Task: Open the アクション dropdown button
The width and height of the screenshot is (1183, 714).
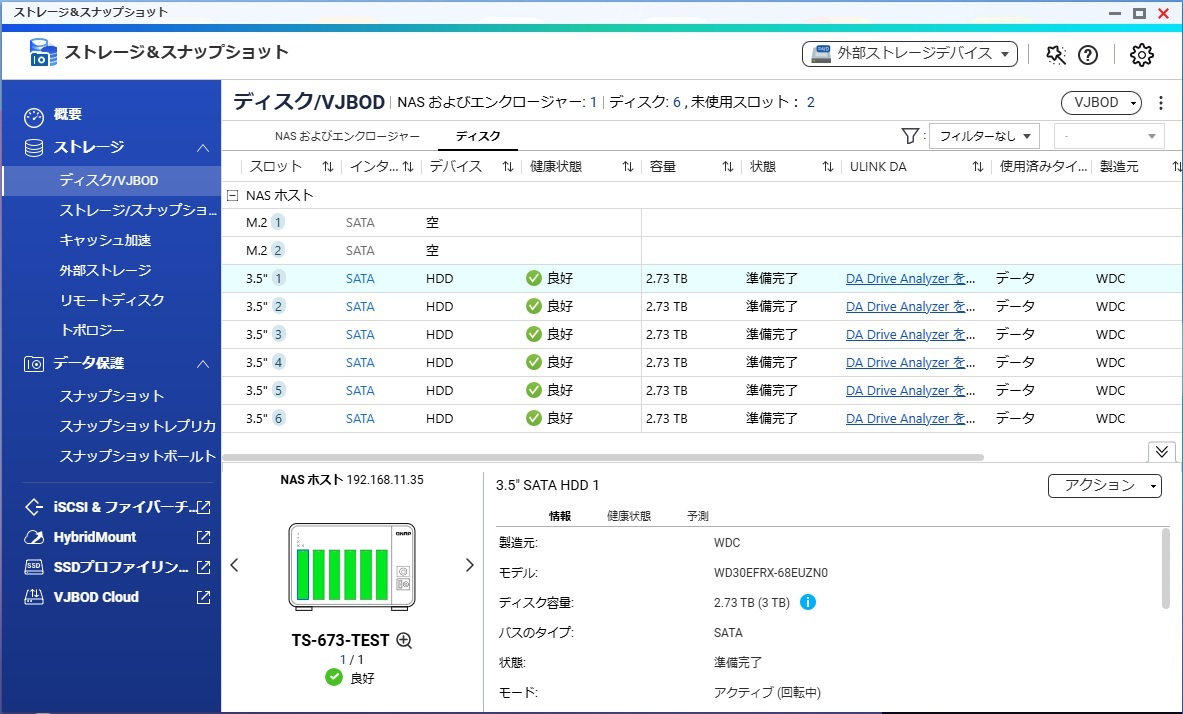Action: pos(1105,485)
